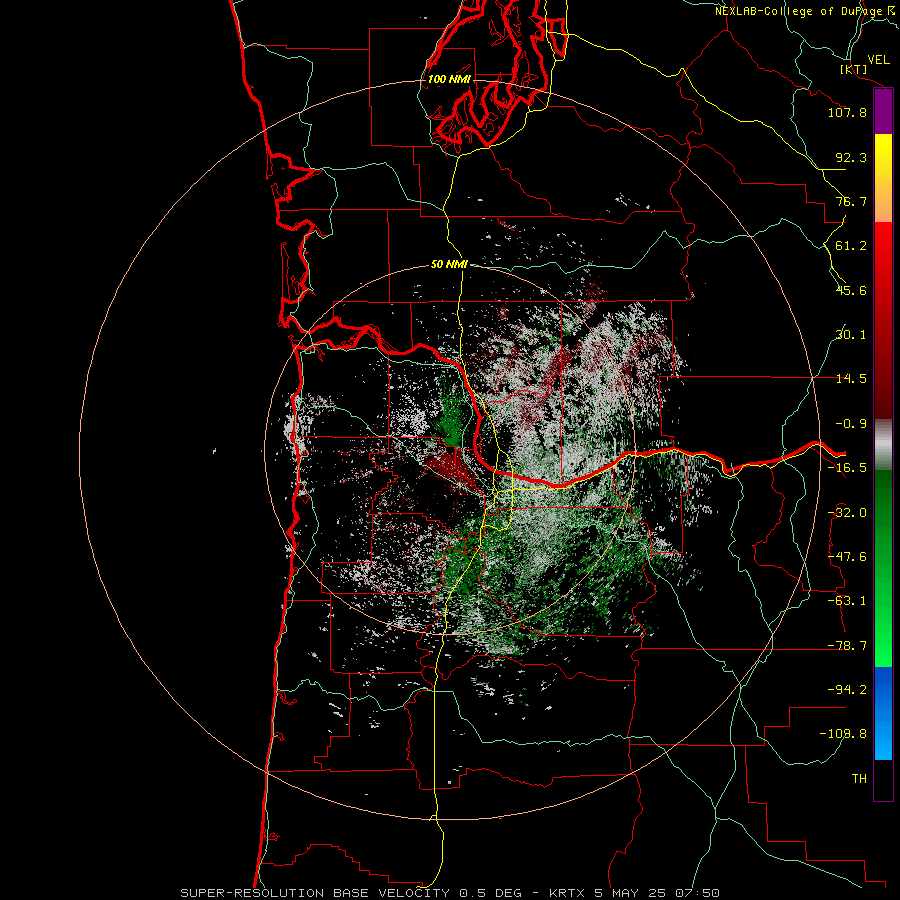Image resolution: width=900 pixels, height=900 pixels.
Task: Click the -47.6 legend value
Action: [847, 557]
